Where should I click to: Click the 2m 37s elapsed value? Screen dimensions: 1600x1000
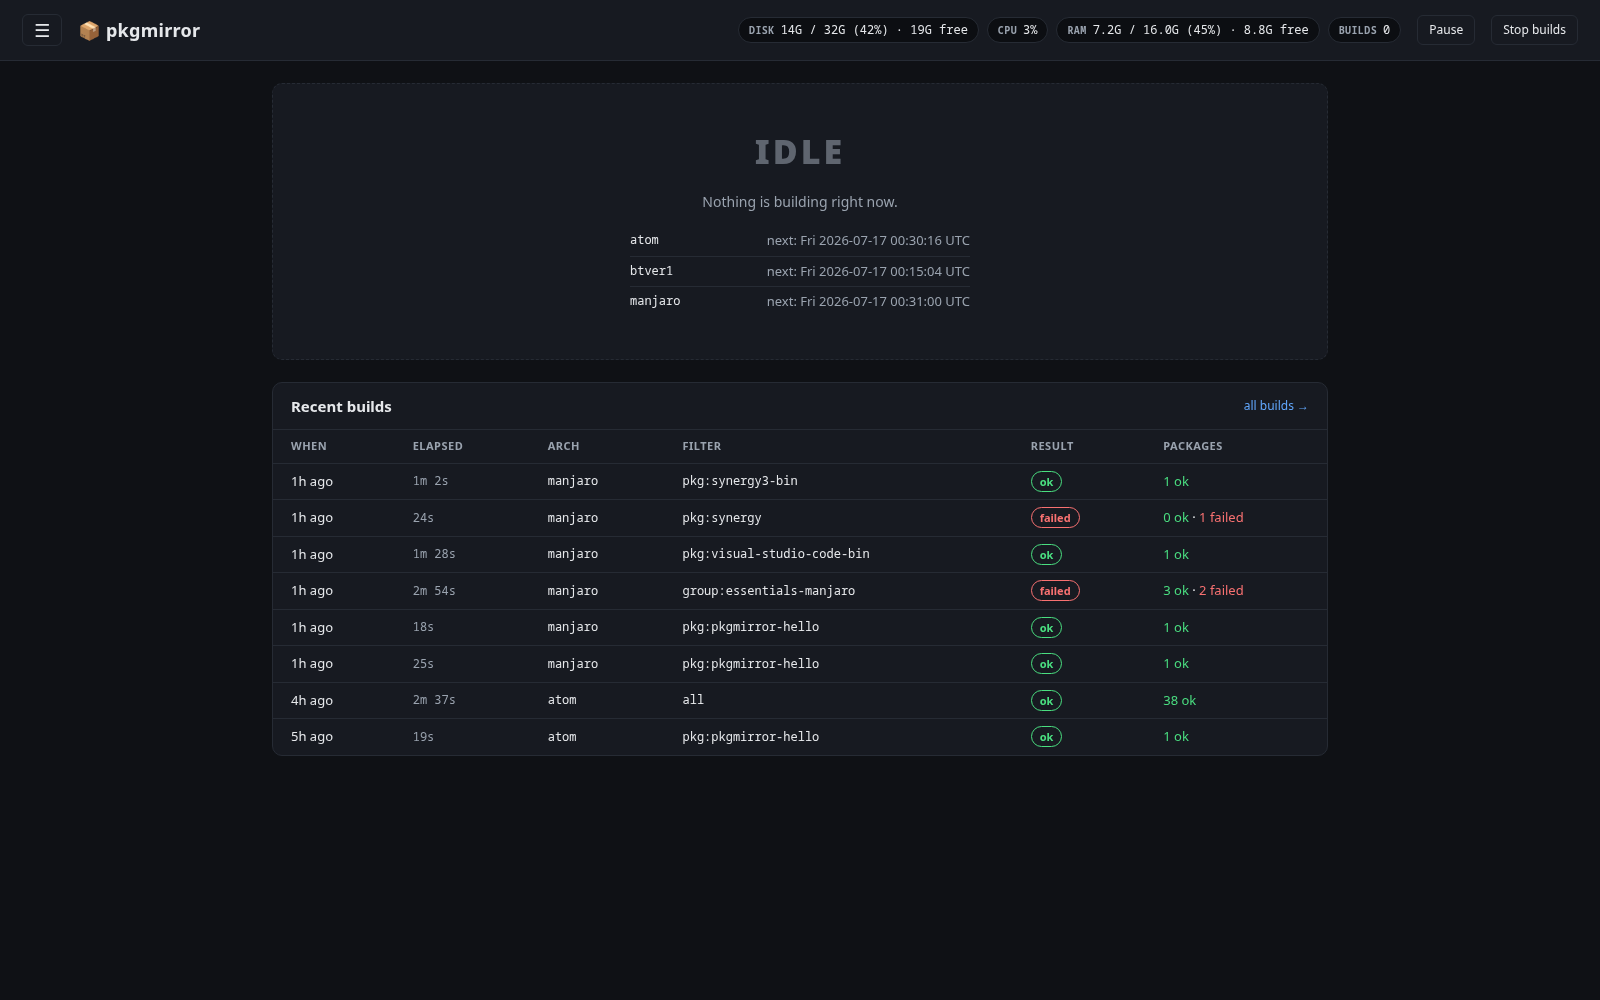(x=434, y=700)
